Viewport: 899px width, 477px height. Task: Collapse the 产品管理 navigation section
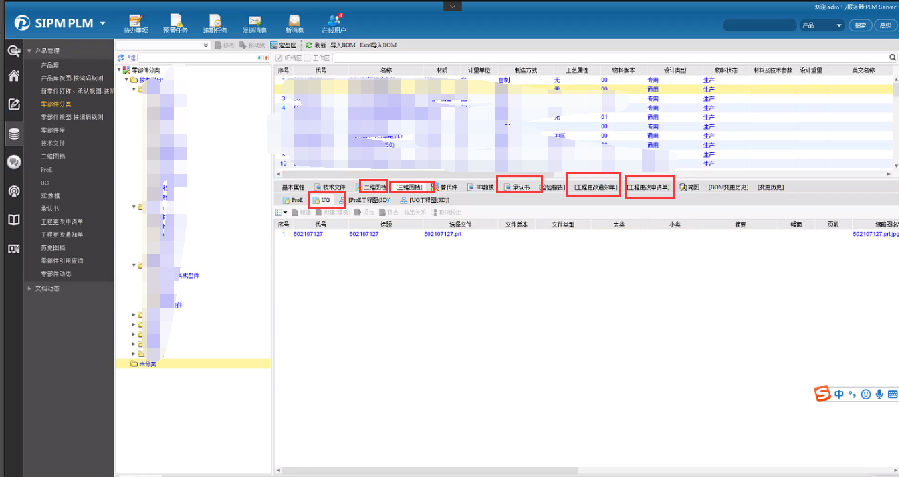coord(29,50)
